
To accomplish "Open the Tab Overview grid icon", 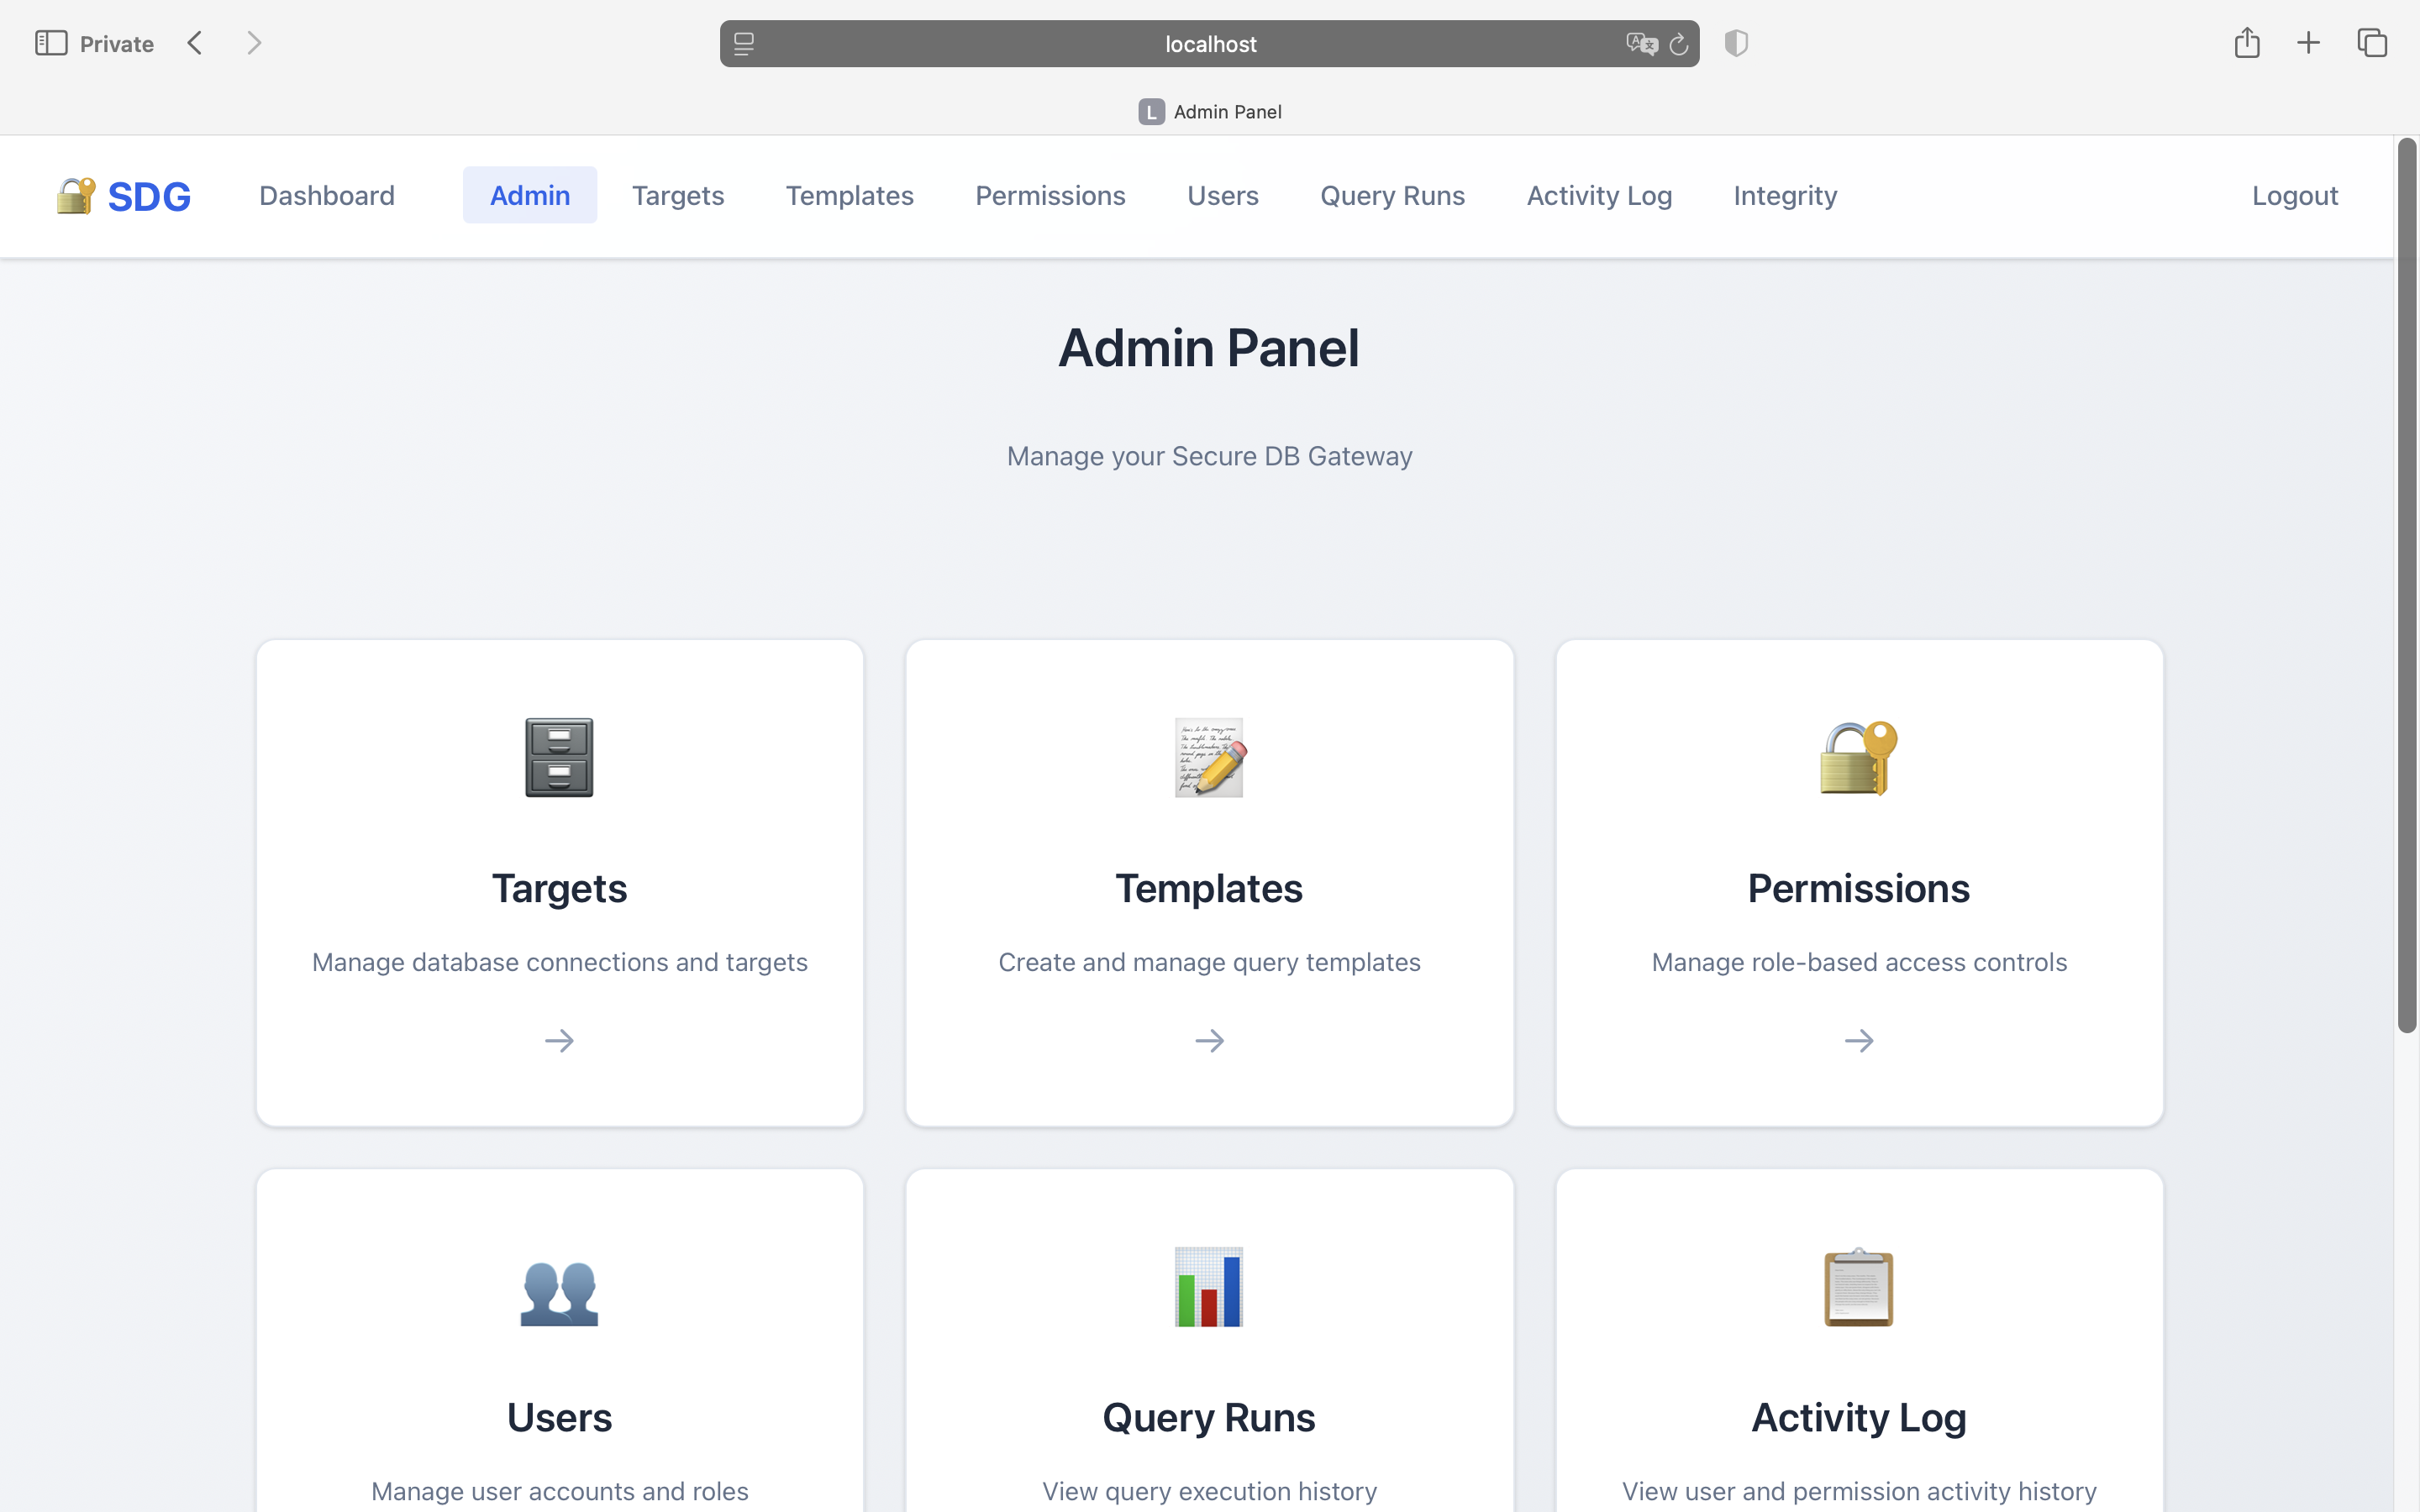I will [2371, 43].
